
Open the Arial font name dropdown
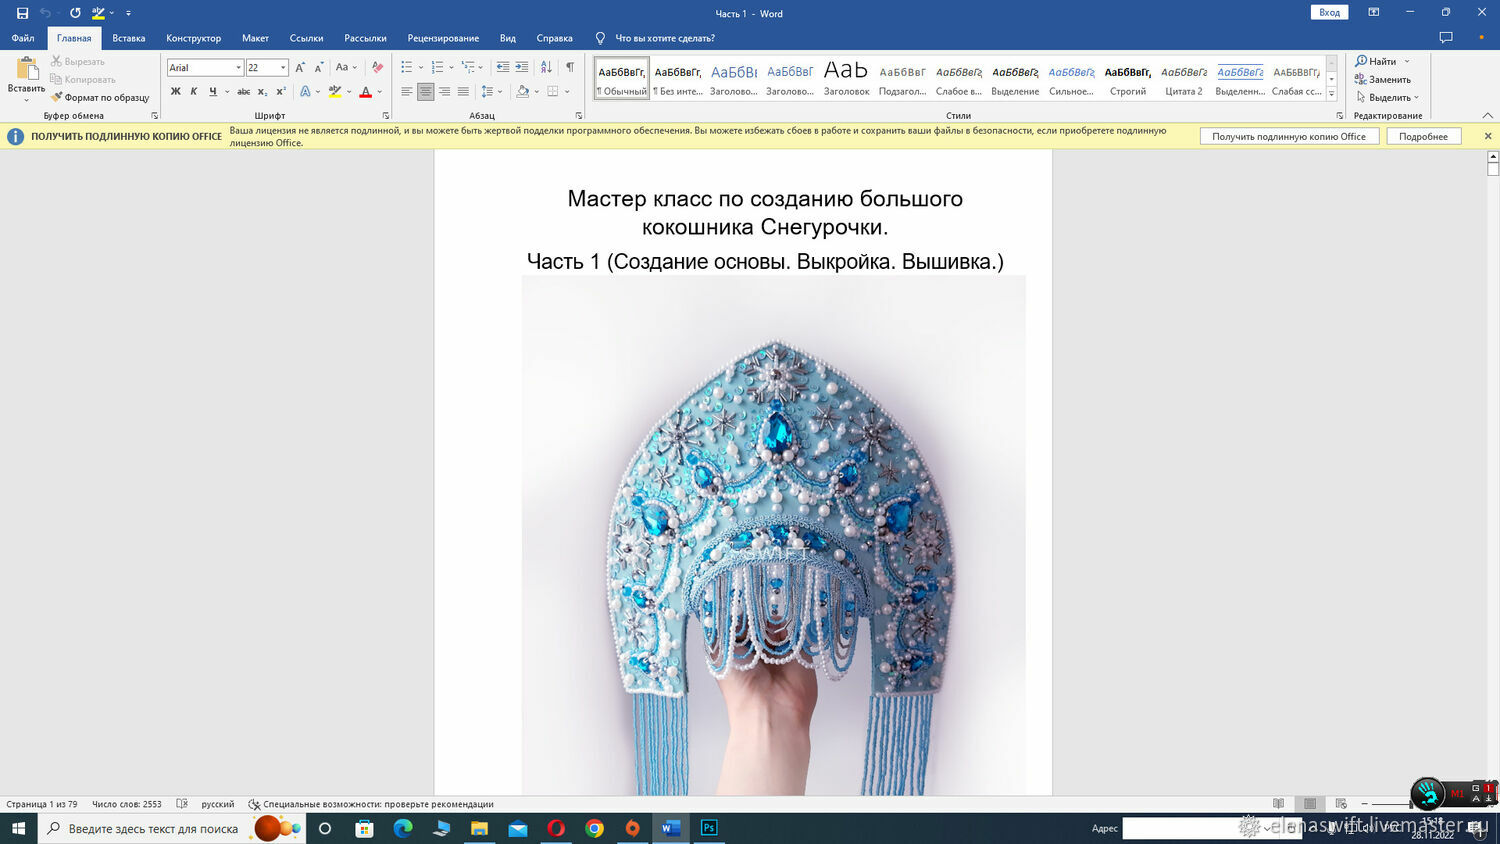coord(239,67)
